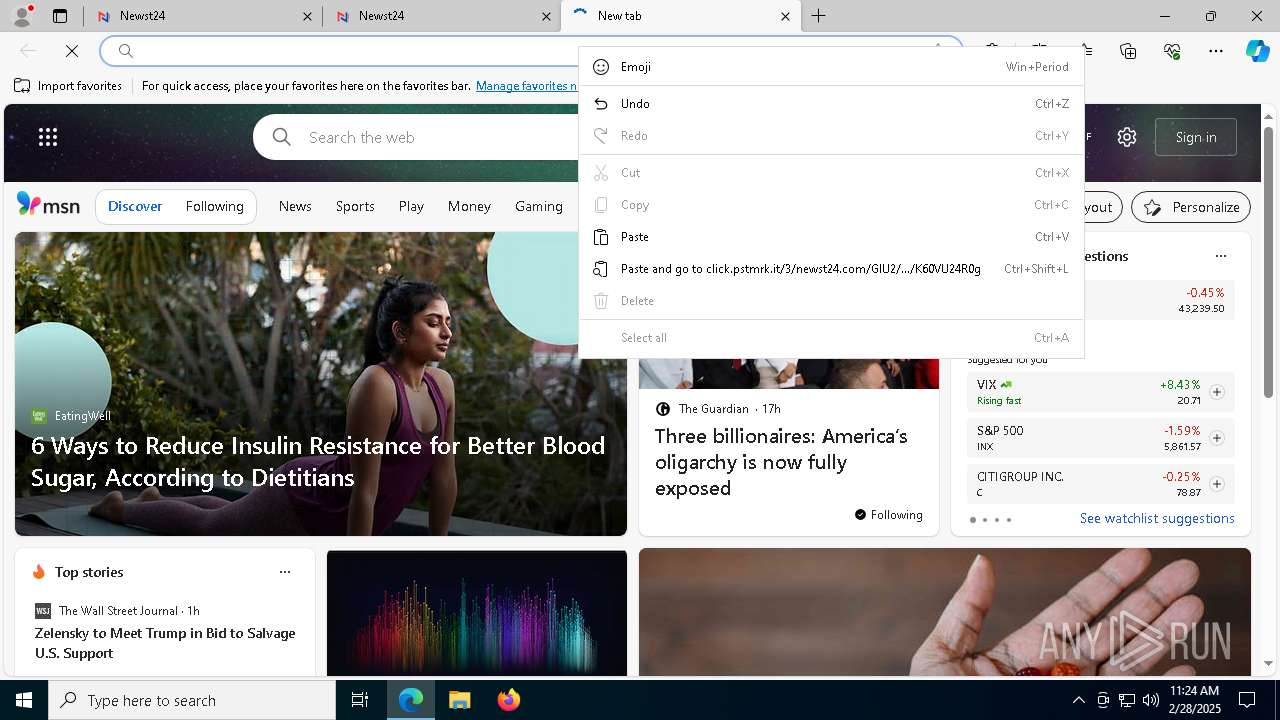Open the Manage favorites link
The width and height of the screenshot is (1280, 720).
click(527, 86)
